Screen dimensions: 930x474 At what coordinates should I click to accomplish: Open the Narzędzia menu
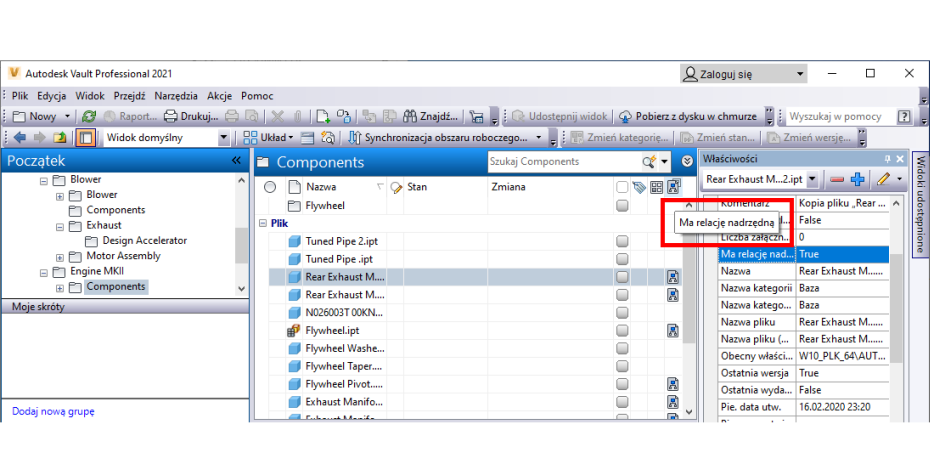176,96
